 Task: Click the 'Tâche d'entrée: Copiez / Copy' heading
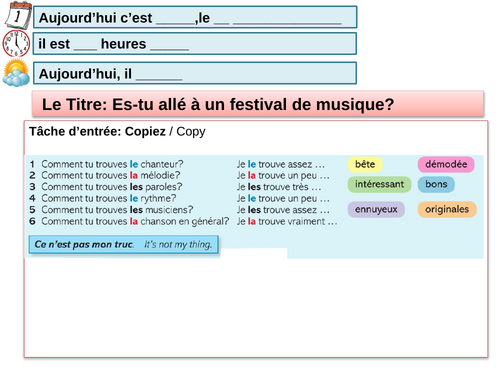pyautogui.click(x=117, y=132)
